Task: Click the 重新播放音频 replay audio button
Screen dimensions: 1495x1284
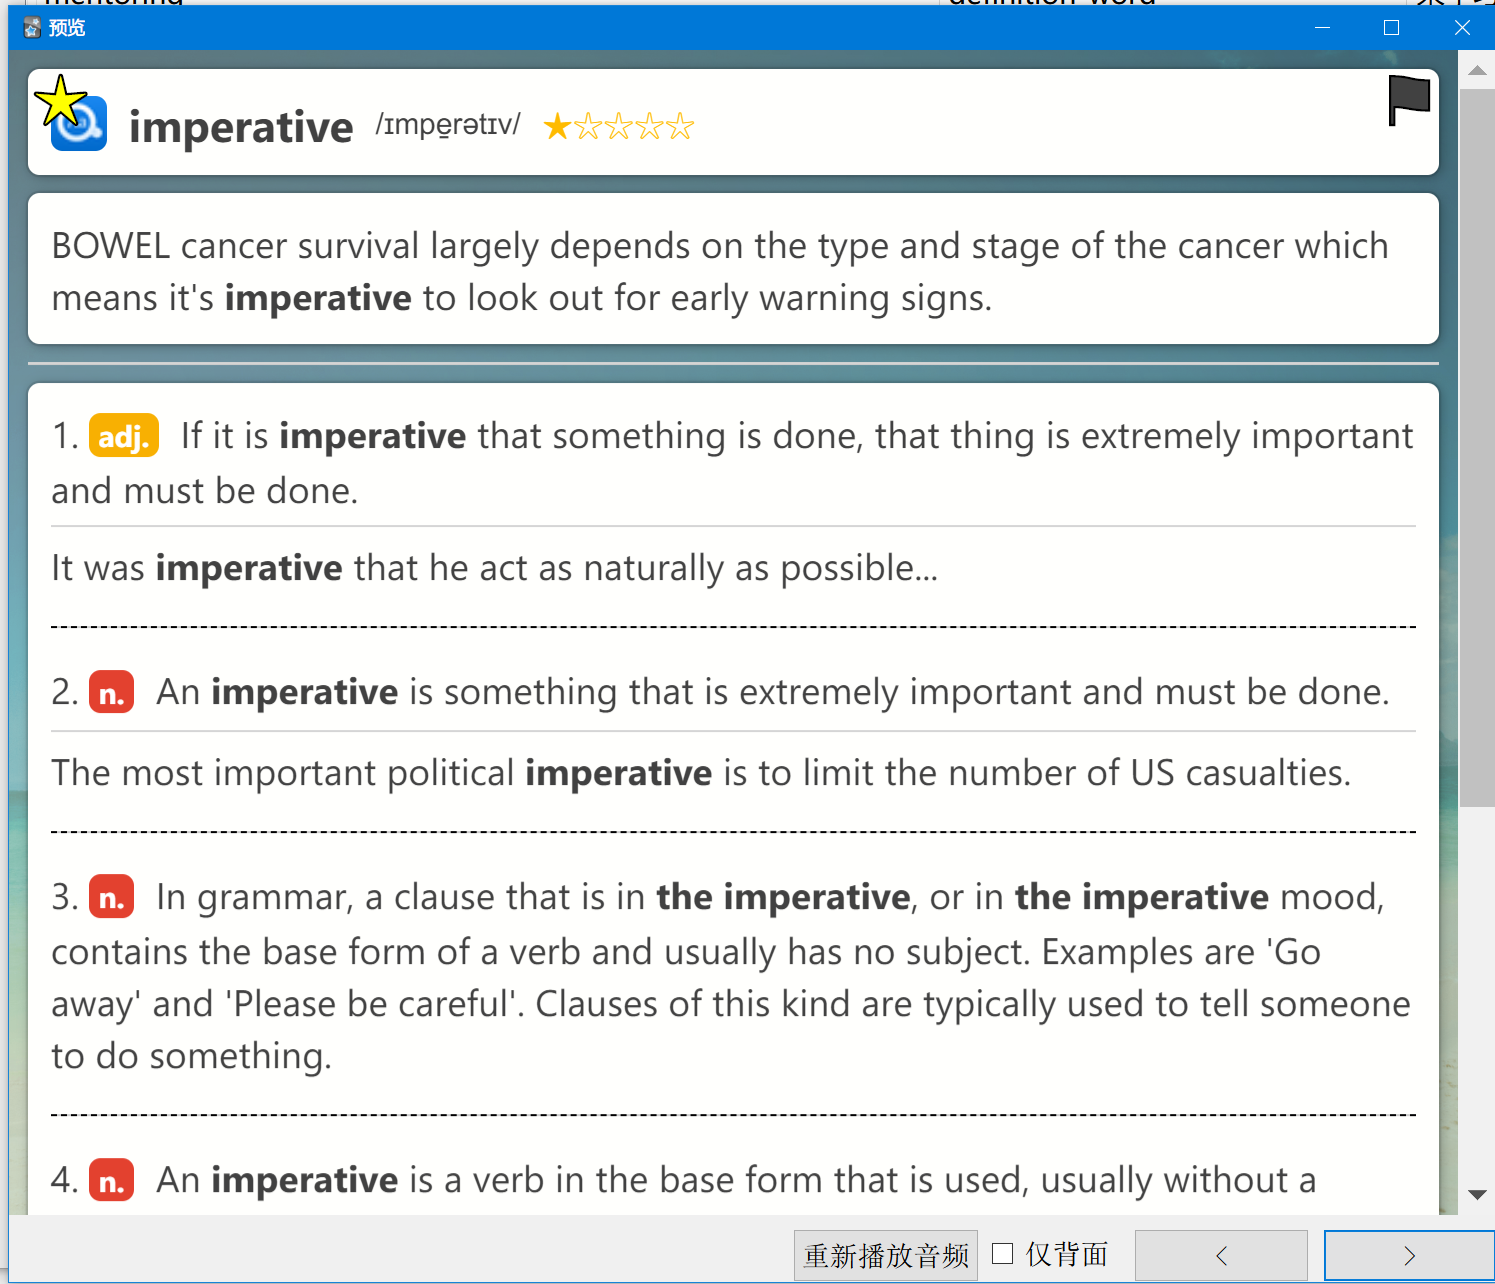Action: [886, 1255]
